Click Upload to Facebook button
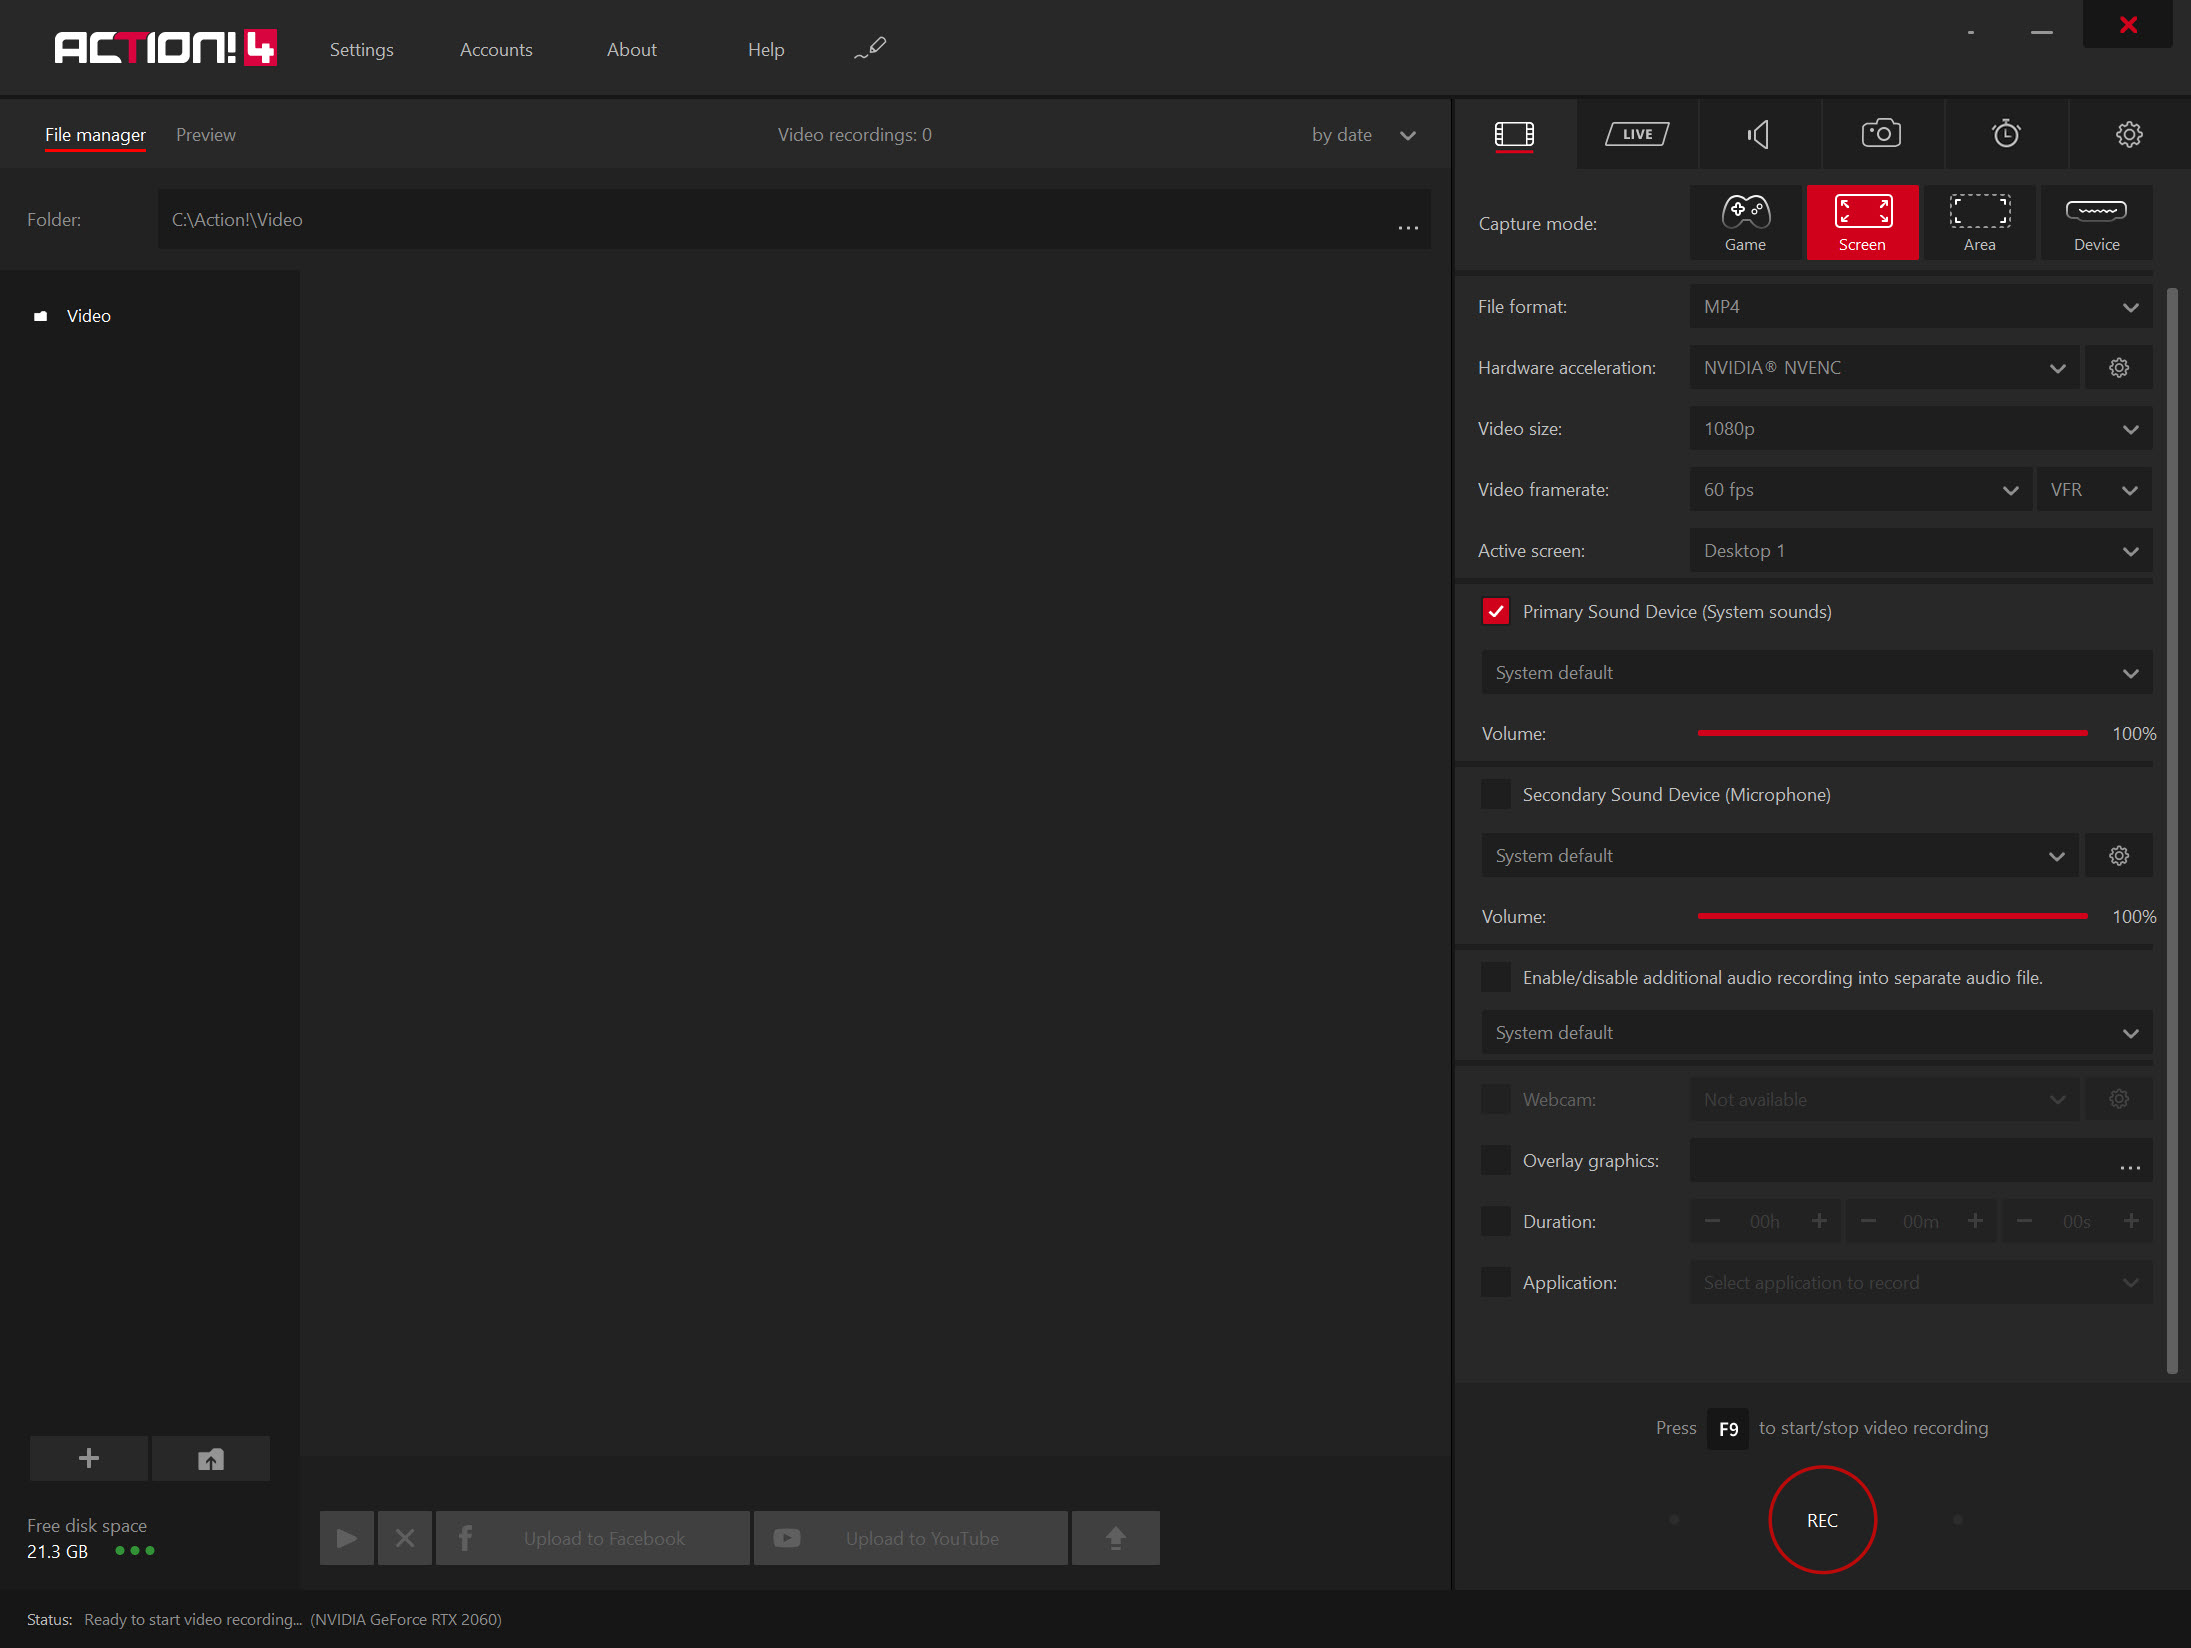This screenshot has height=1648, width=2191. pos(593,1538)
